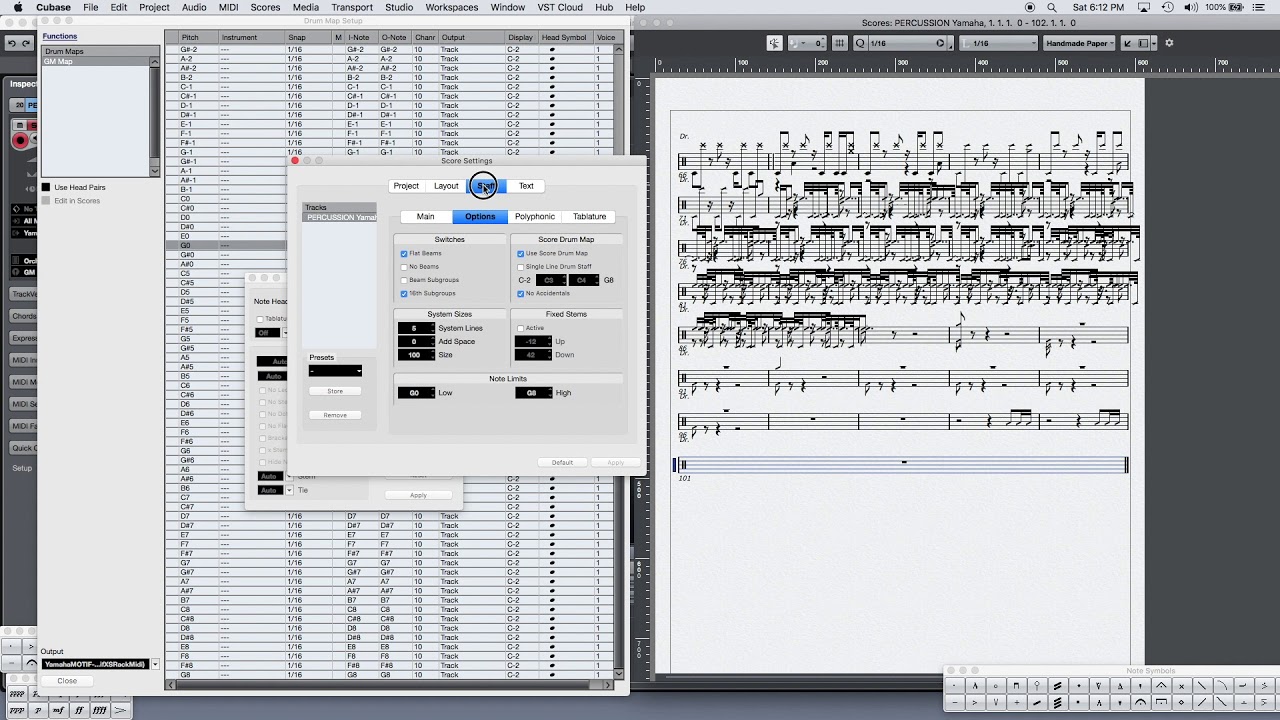Select the PERCUSSION Yamaha track in Tracks list
The height and width of the screenshot is (720, 1280).
[x=340, y=217]
